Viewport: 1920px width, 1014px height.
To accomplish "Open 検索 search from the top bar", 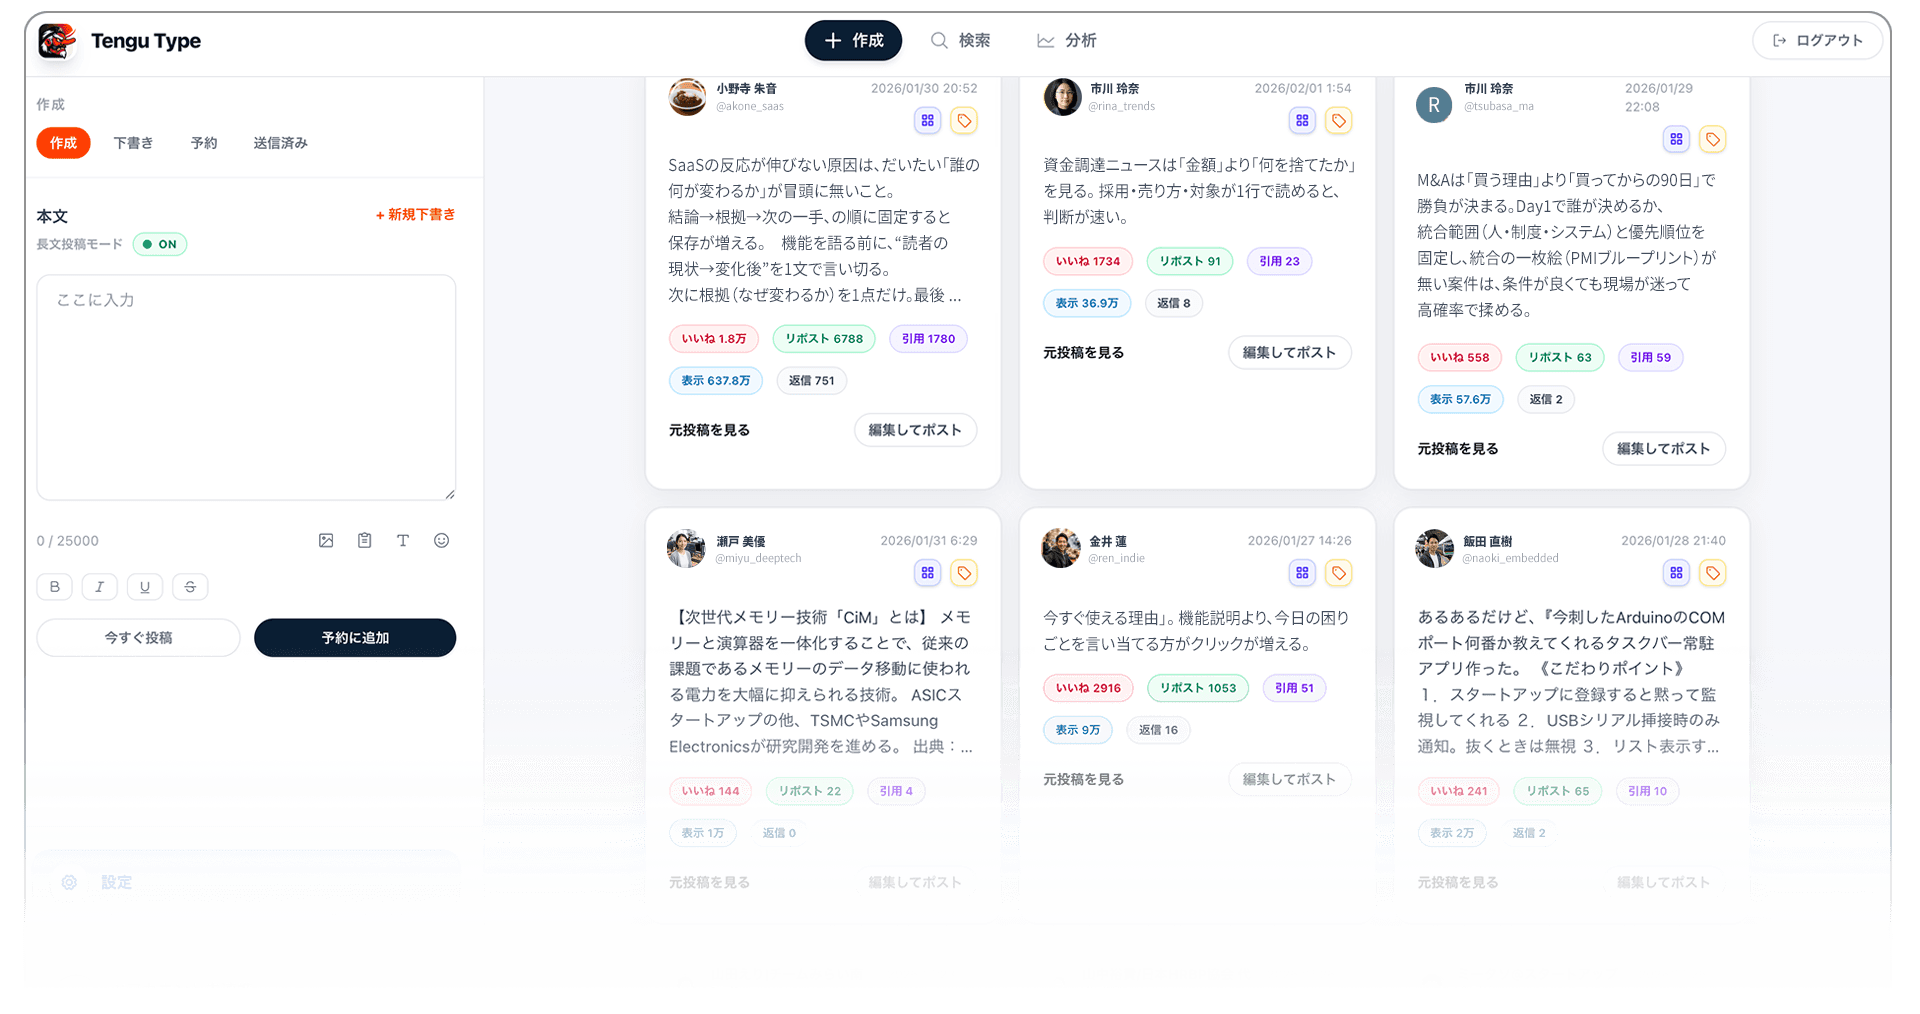I will (959, 40).
